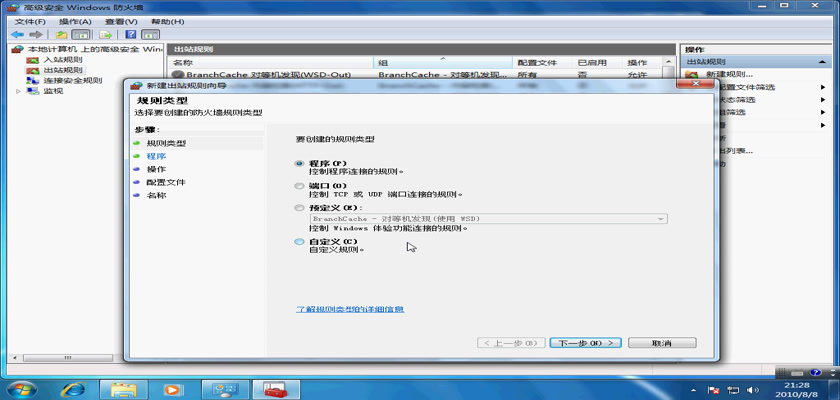This screenshot has height=400, width=840.
Task: Click the up-one-level folder toolbar icon
Action: coord(61,34)
